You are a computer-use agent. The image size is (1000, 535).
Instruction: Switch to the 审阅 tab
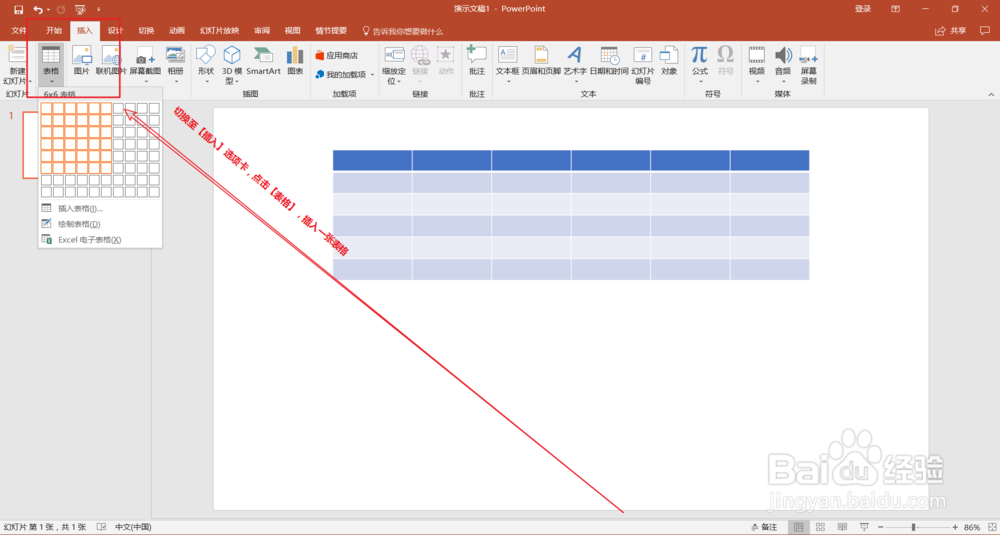tap(261, 31)
